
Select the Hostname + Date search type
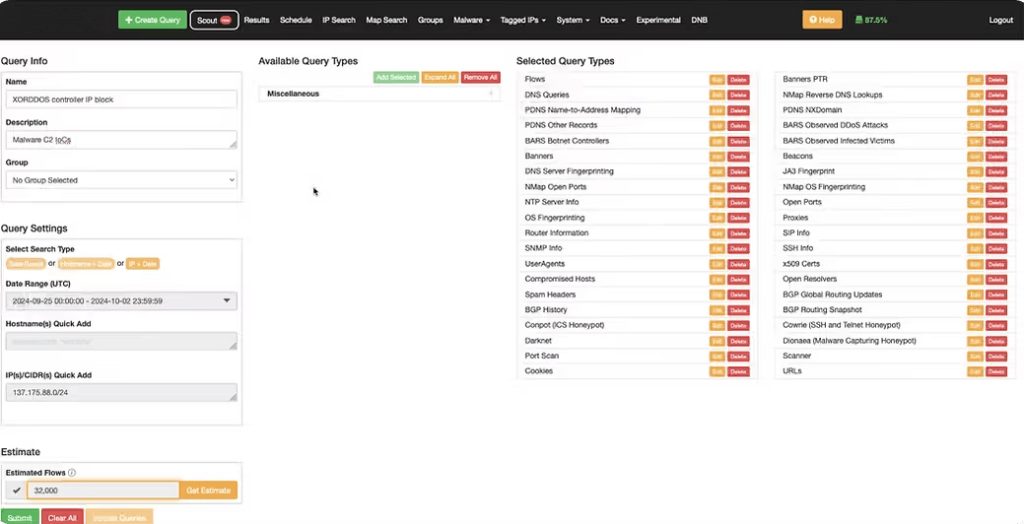pos(85,264)
